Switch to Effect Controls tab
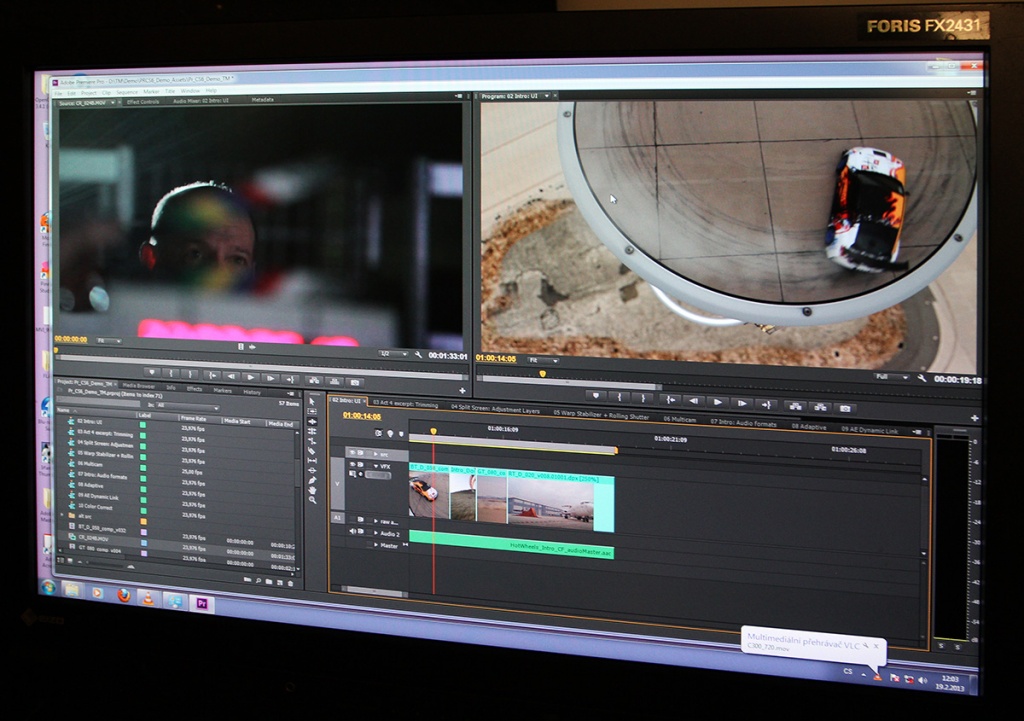Screen dimensions: 1024x721 tap(142, 101)
